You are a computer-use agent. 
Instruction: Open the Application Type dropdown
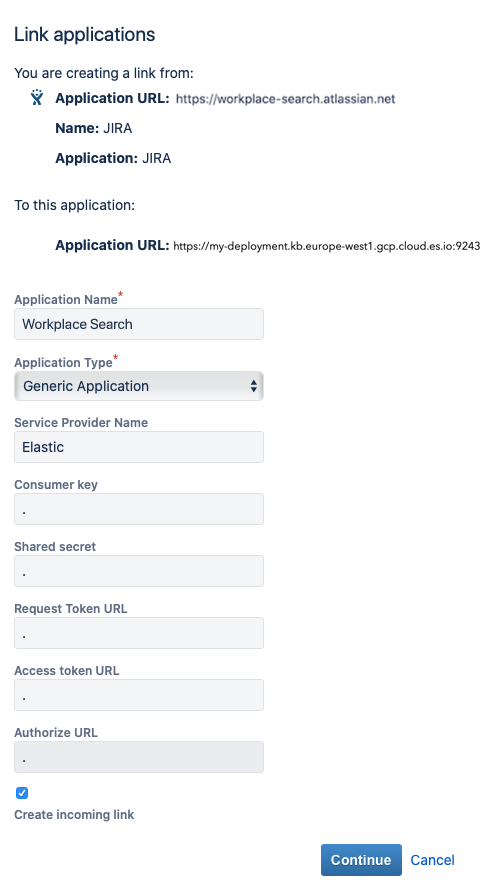pyautogui.click(x=139, y=386)
